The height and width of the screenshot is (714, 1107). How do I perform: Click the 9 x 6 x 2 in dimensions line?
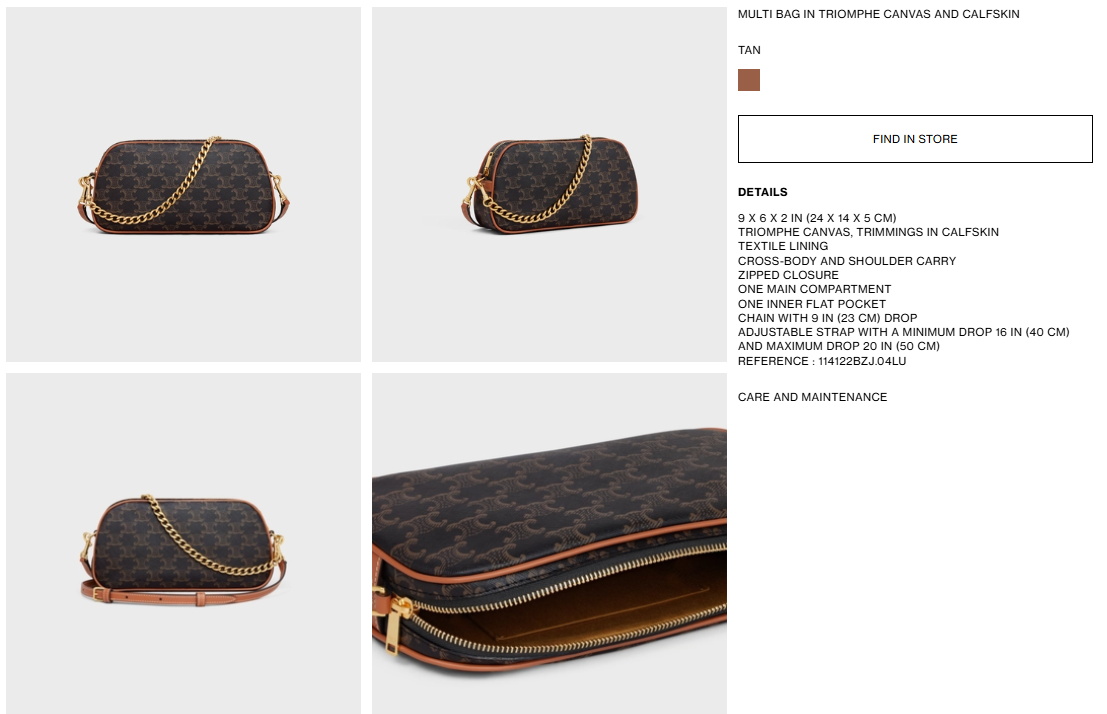tap(817, 218)
